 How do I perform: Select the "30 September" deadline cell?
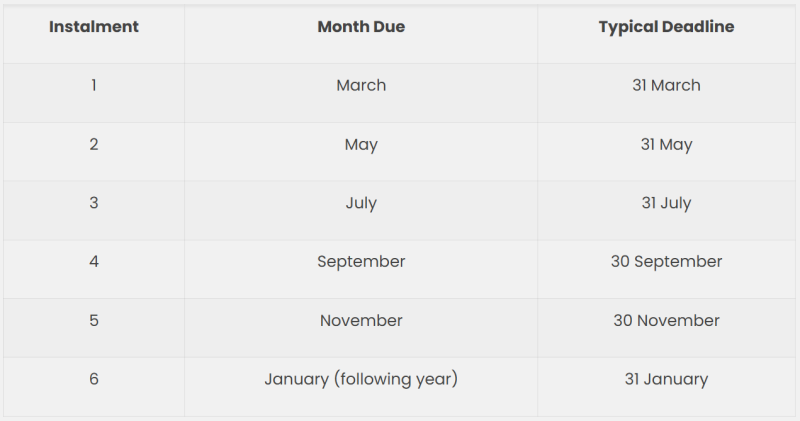(666, 262)
